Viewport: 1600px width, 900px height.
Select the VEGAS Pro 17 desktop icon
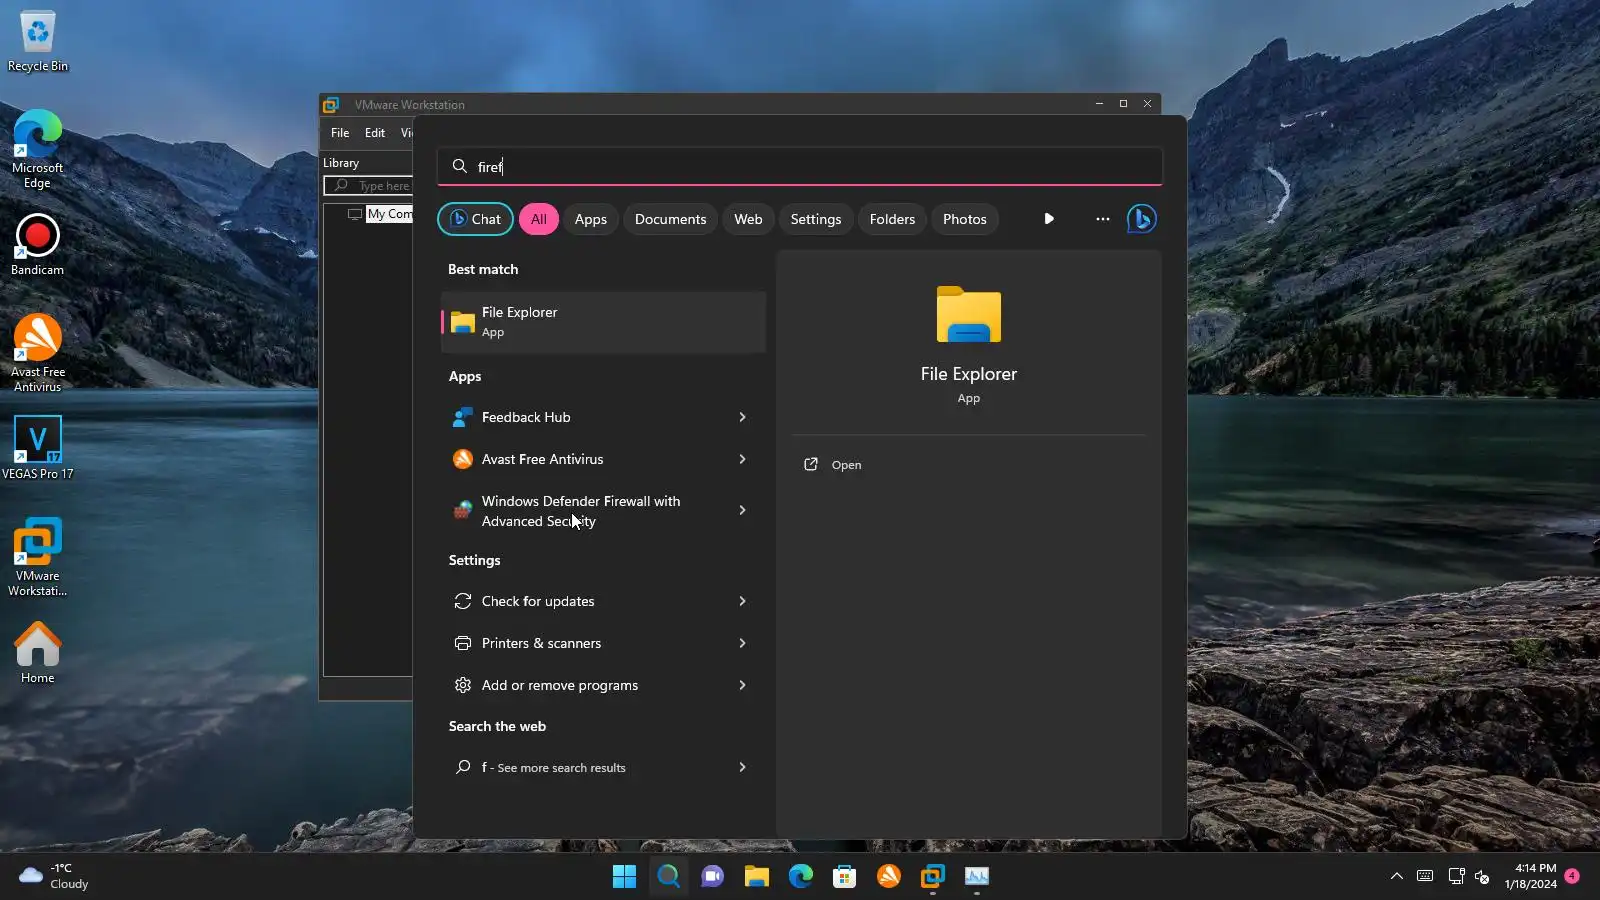(38, 448)
